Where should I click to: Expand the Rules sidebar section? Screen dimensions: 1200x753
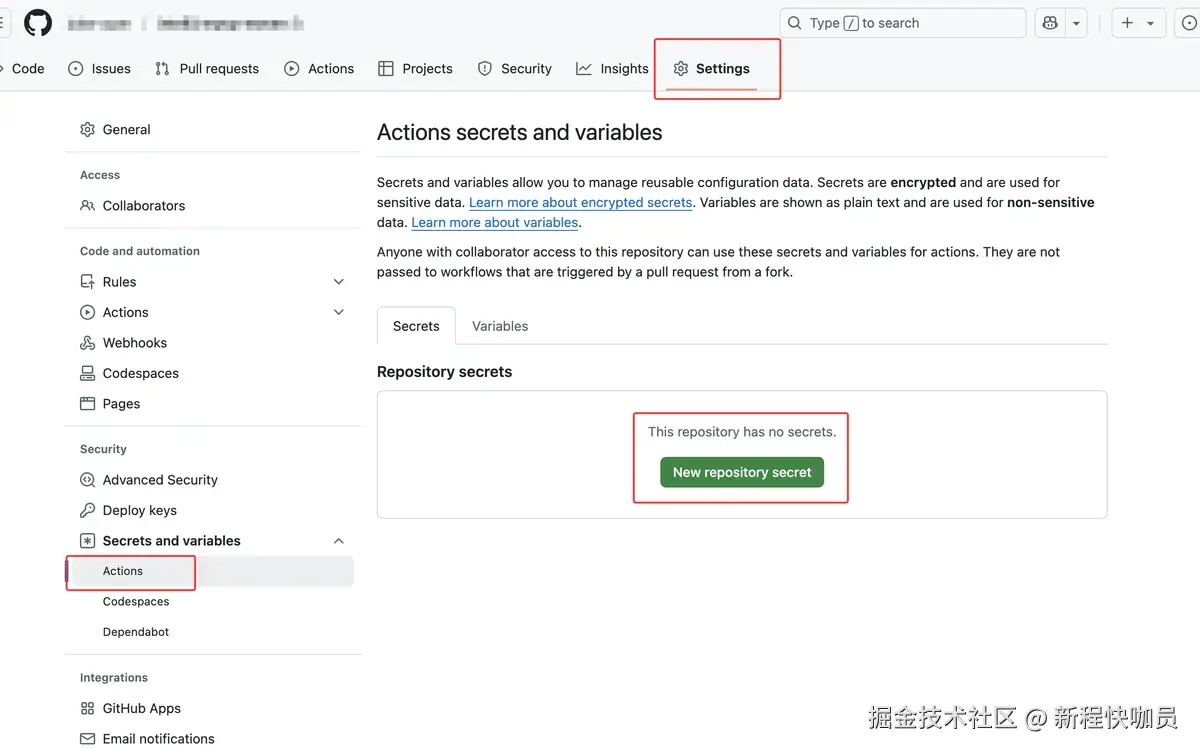tap(339, 282)
